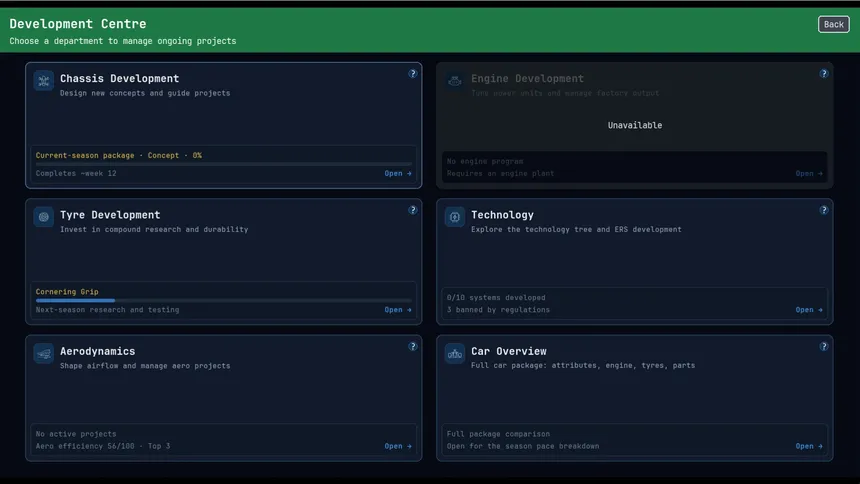Open help for Chassis Development

(x=412, y=74)
